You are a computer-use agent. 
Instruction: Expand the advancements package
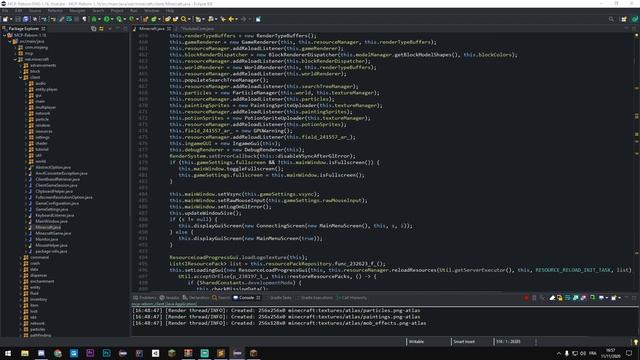tap(21, 65)
